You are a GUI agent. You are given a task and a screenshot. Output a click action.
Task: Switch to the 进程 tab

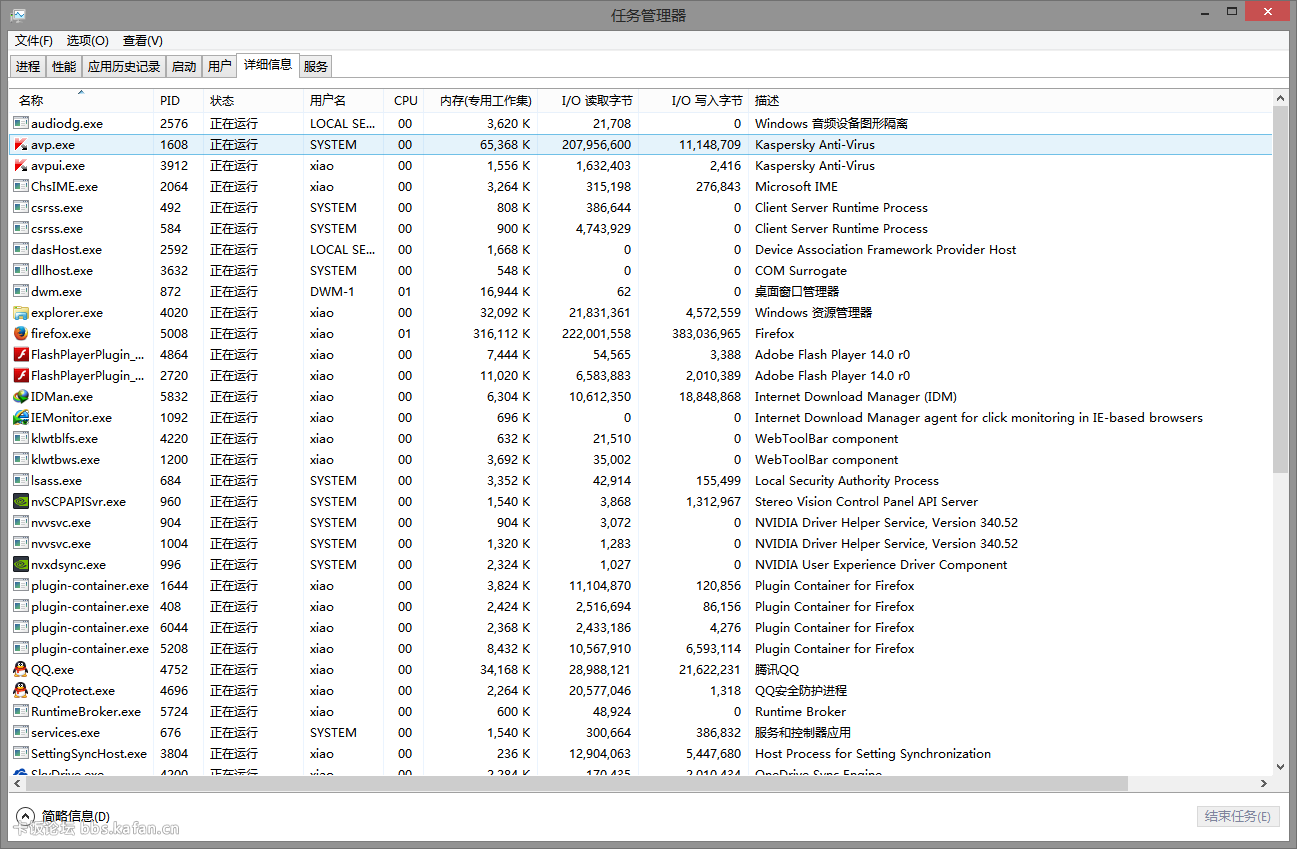(28, 67)
